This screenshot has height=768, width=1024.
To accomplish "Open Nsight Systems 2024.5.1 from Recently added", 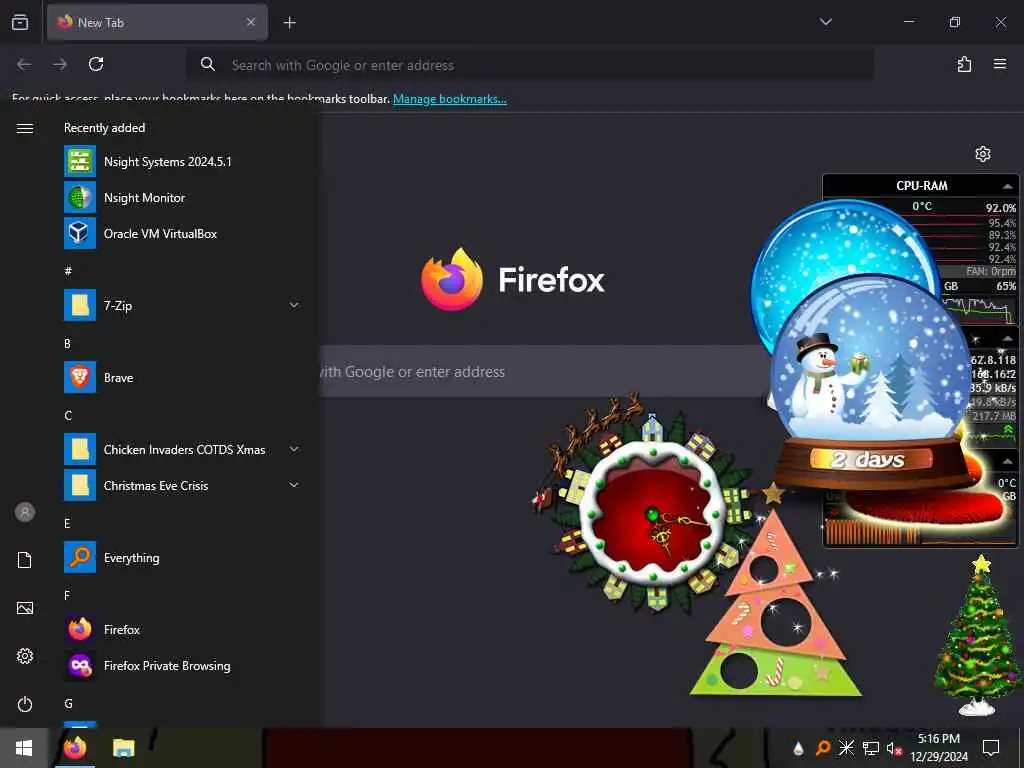I will click(180, 161).
